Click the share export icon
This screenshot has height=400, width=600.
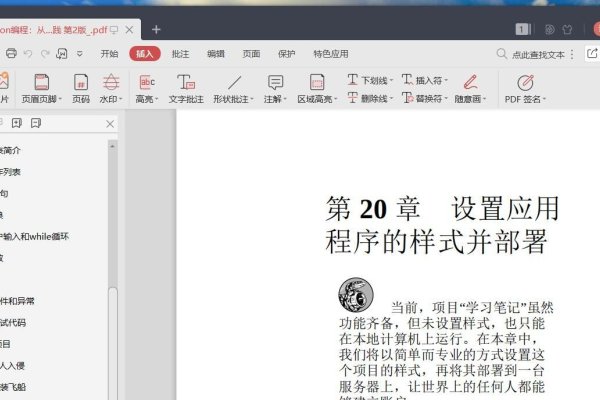coord(592,53)
